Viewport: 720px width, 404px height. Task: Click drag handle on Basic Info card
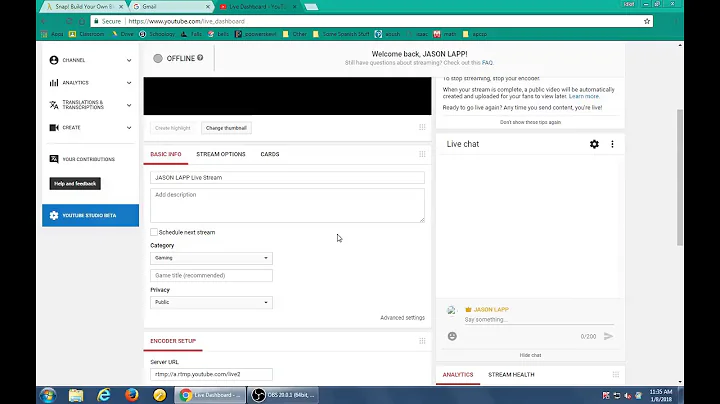(422, 154)
